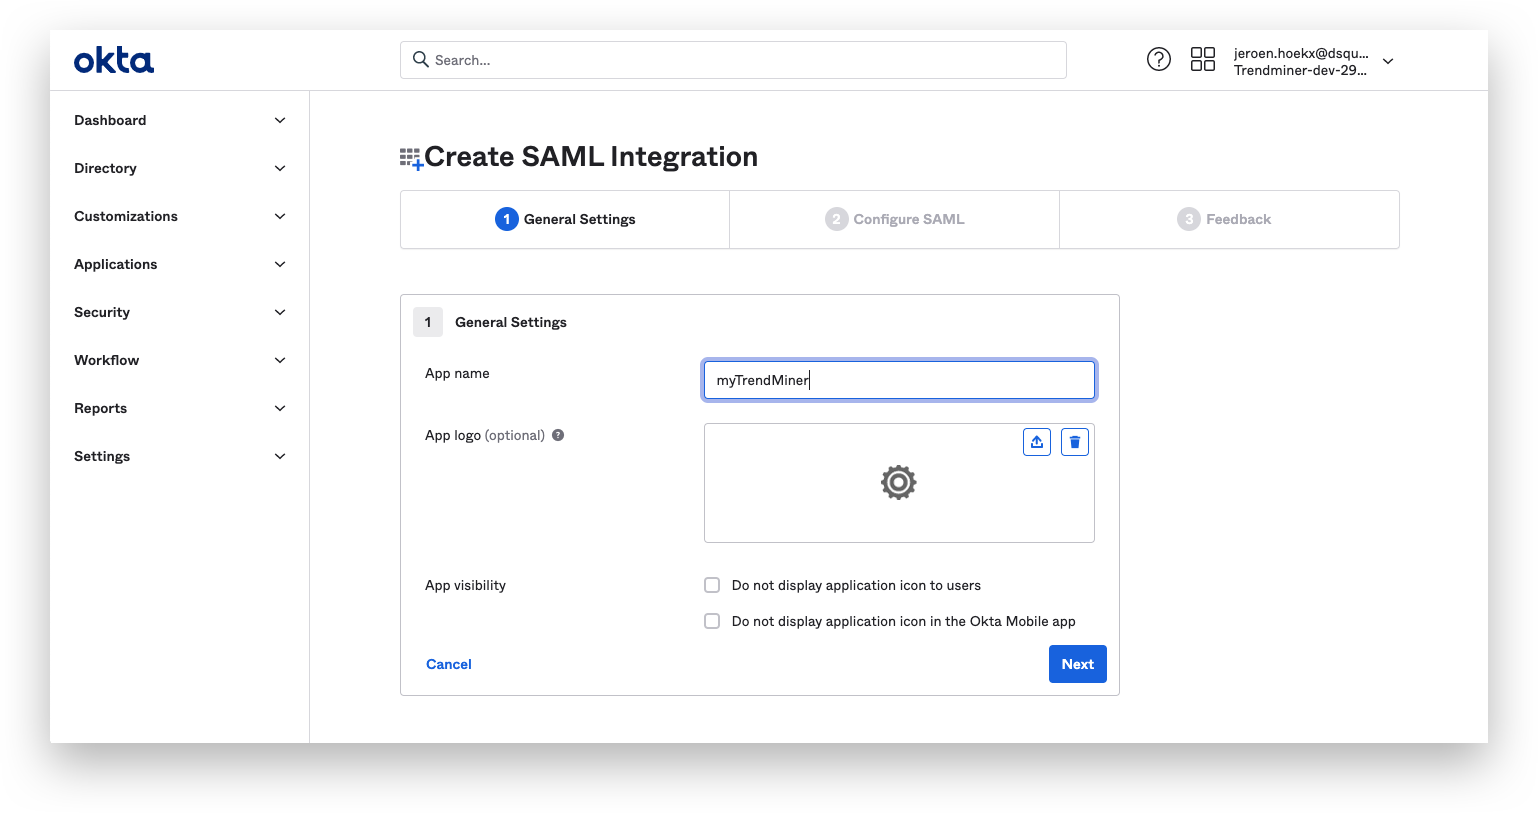1538x813 pixels.
Task: Click the apps grid icon in the header
Action: [1202, 59]
